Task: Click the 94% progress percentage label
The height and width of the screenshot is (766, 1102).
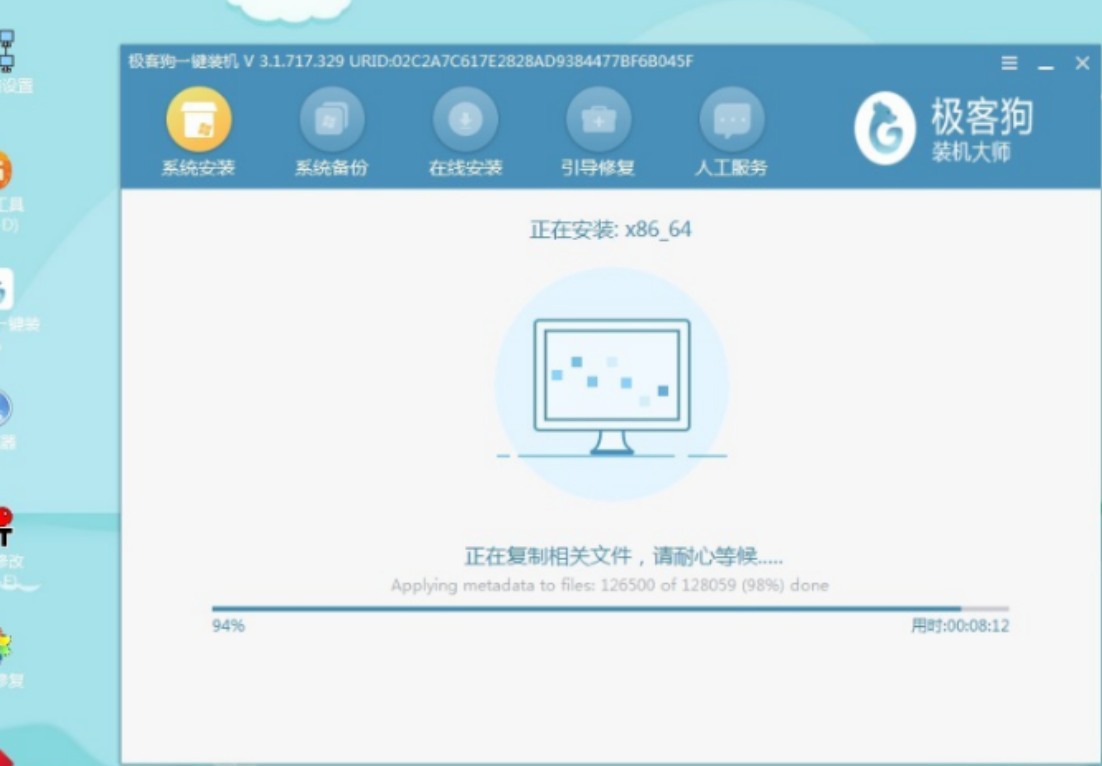Action: pyautogui.click(x=228, y=626)
